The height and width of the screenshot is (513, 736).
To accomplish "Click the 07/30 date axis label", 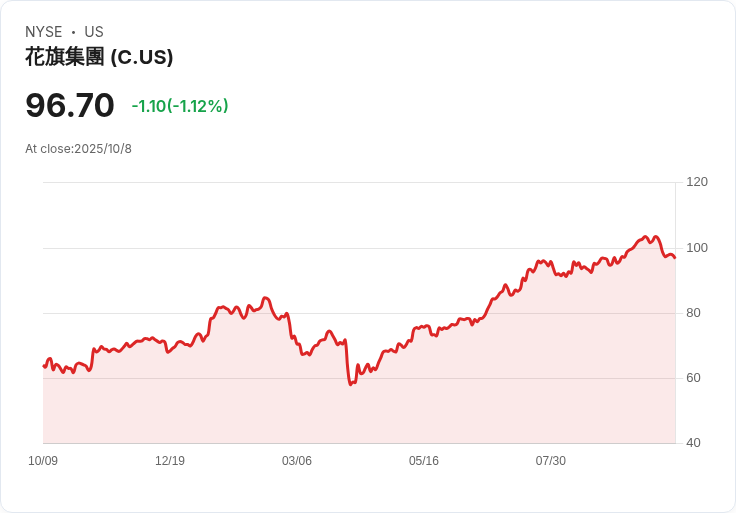I will point(551,460).
